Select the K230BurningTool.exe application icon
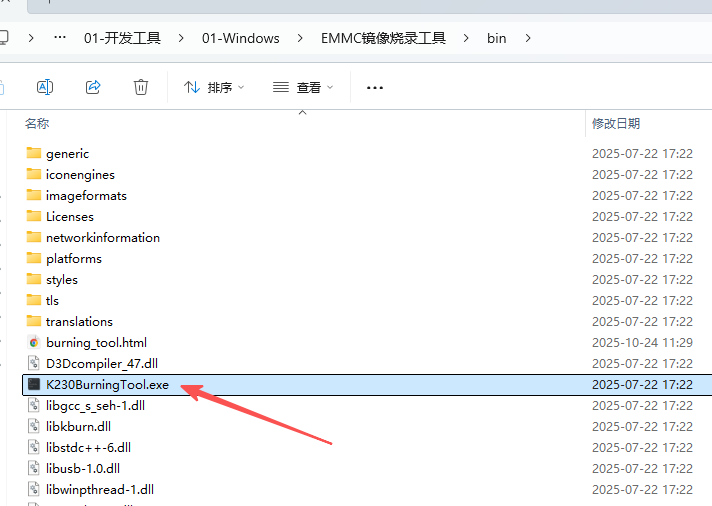Viewport: 712px width, 506px height. click(34, 385)
